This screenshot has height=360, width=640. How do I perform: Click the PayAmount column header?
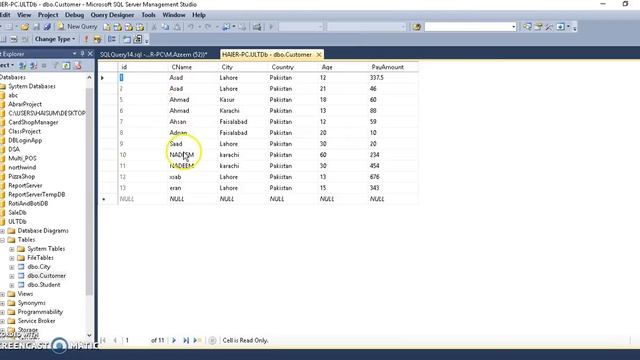[x=387, y=67]
